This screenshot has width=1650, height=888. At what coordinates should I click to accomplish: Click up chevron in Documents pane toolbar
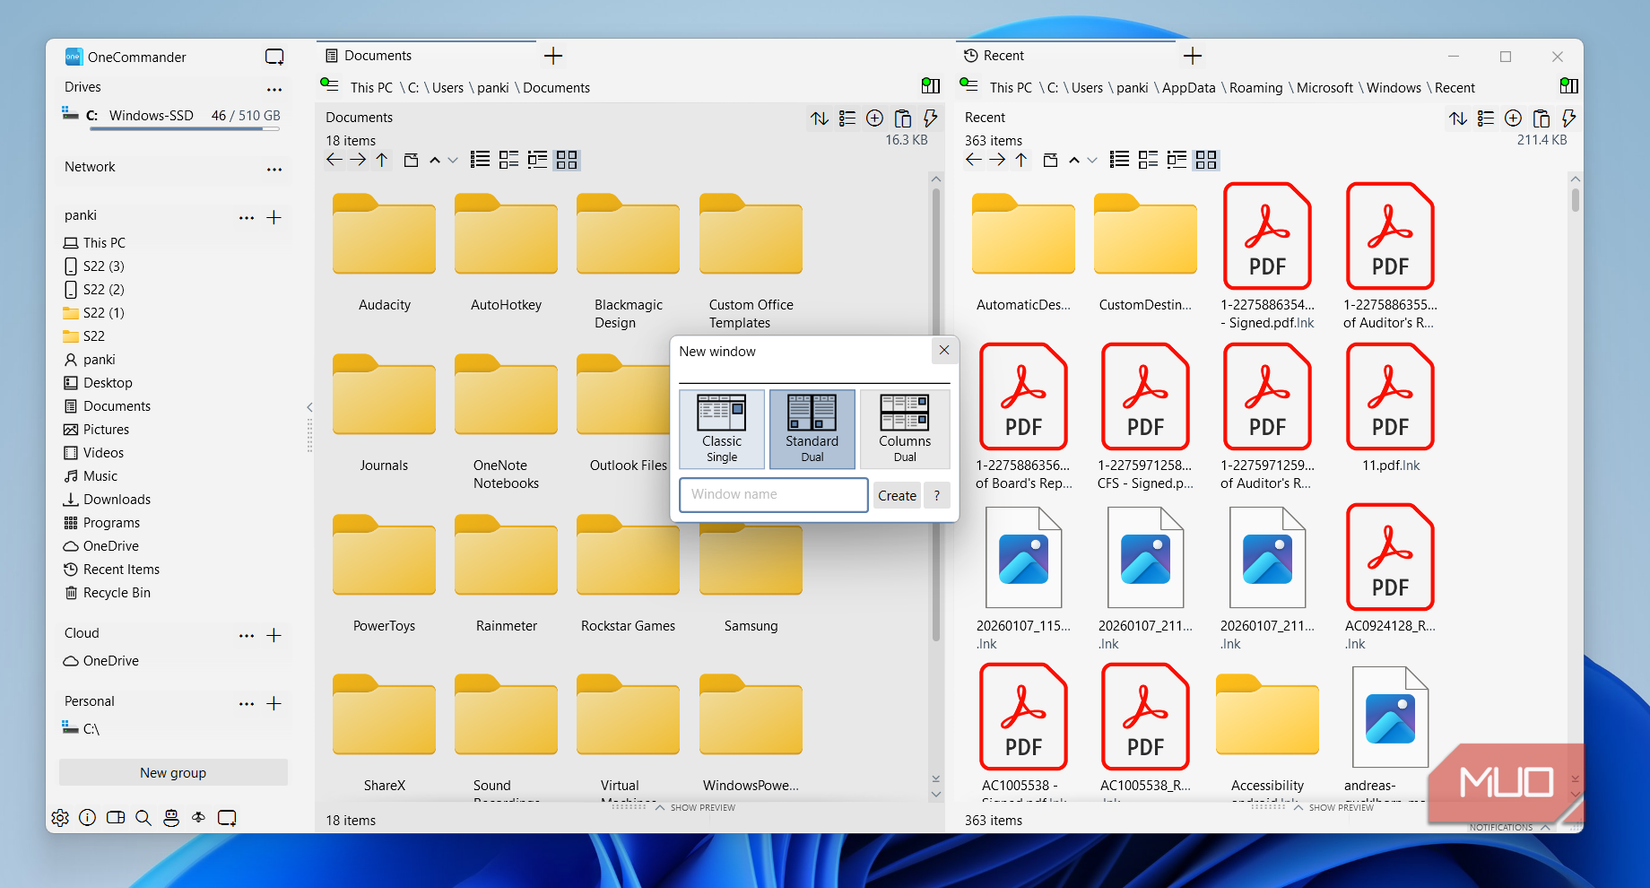click(x=435, y=160)
